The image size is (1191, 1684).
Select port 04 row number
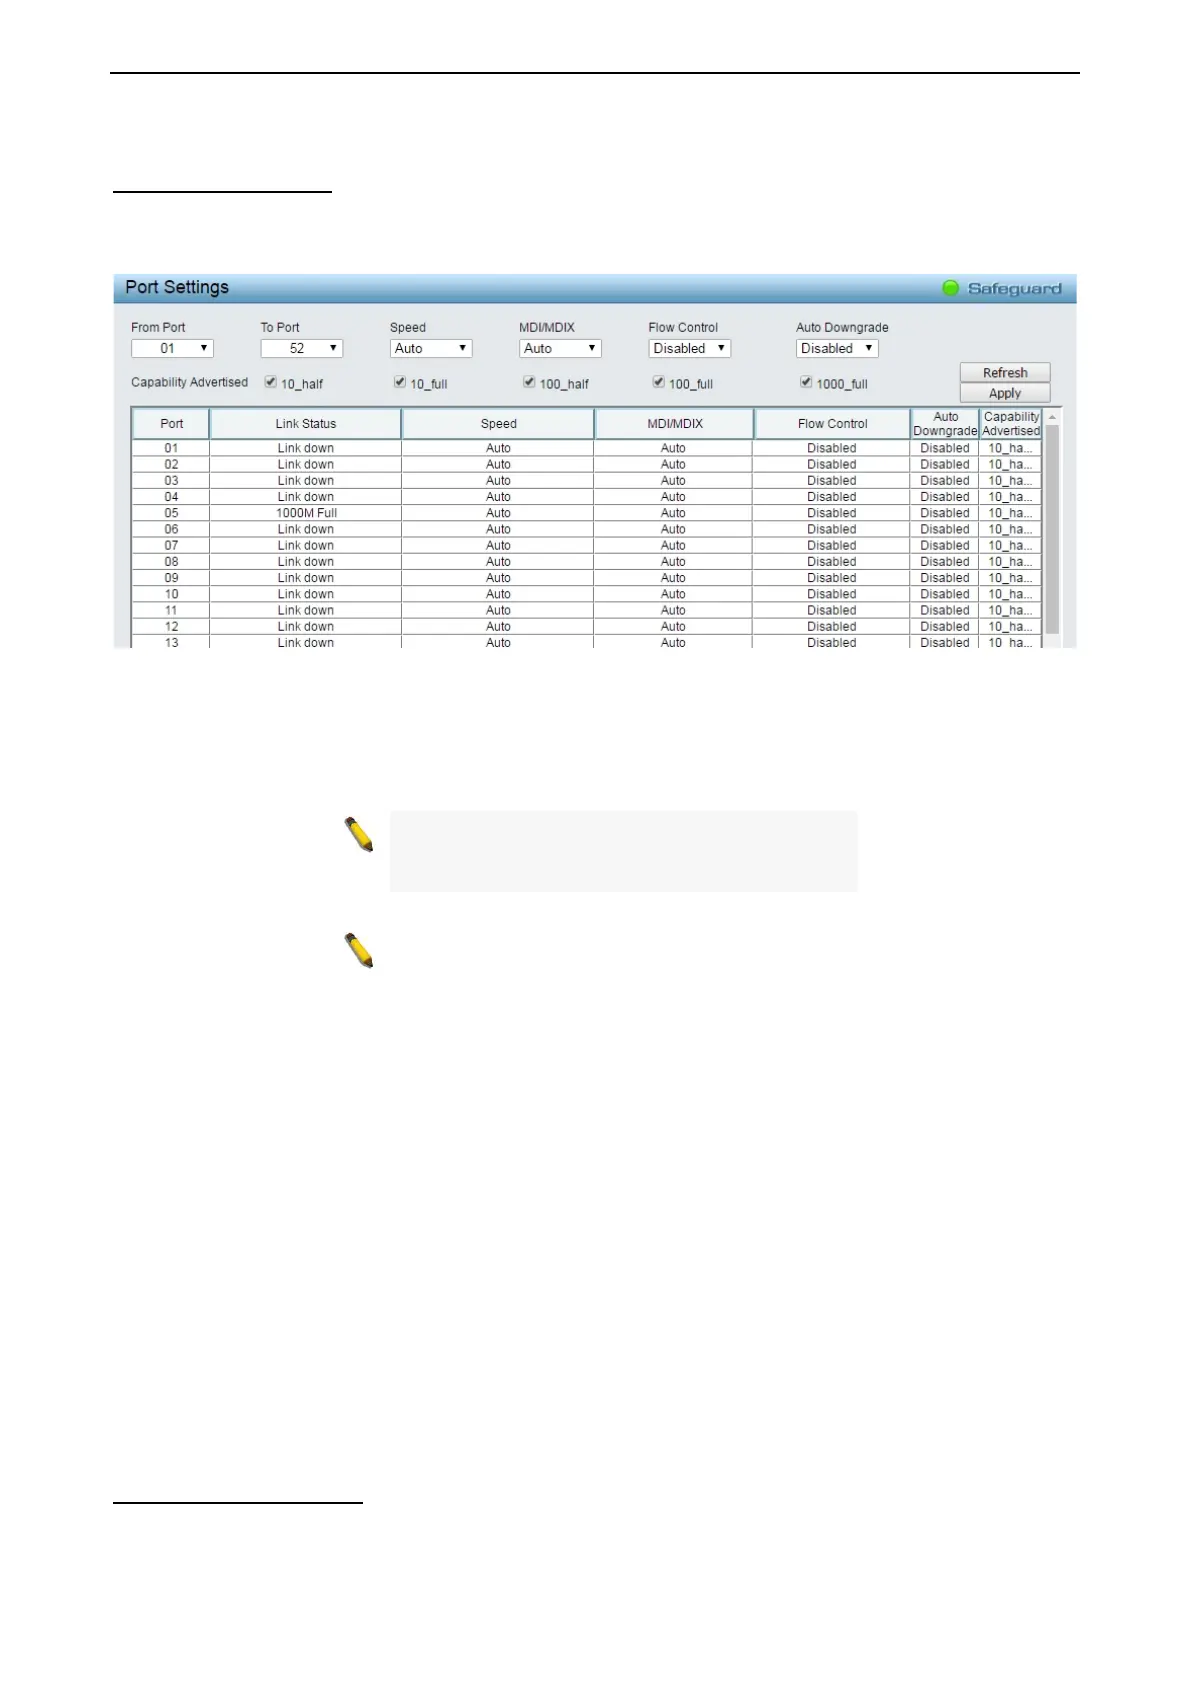tap(171, 497)
